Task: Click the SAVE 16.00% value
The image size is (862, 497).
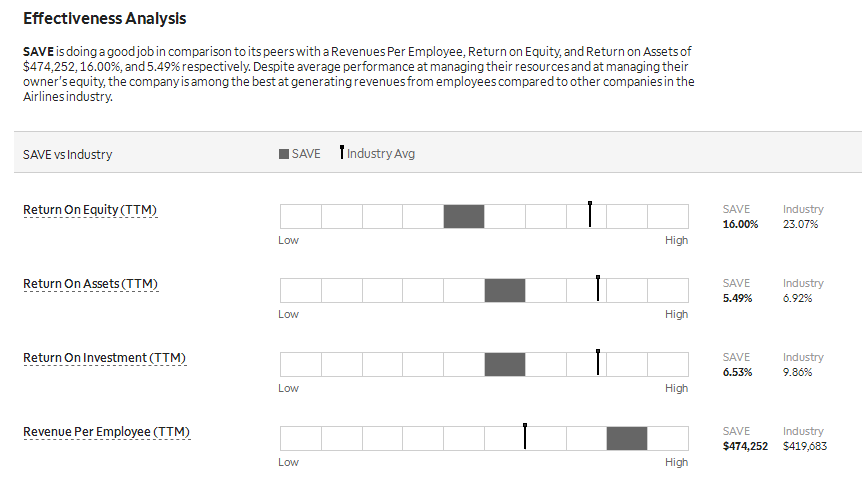Action: coord(741,224)
